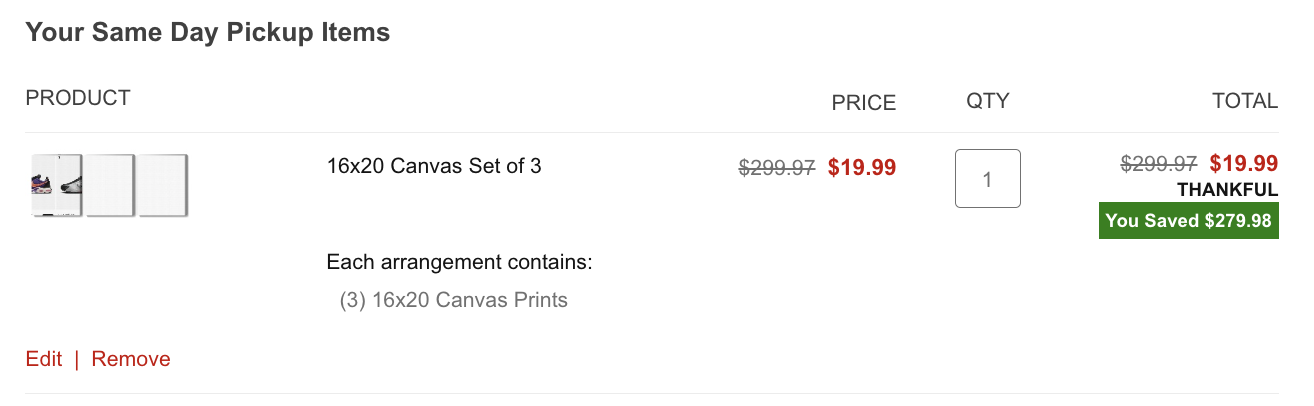
Task: Select the middle blank canvas thumbnail
Action: point(110,185)
